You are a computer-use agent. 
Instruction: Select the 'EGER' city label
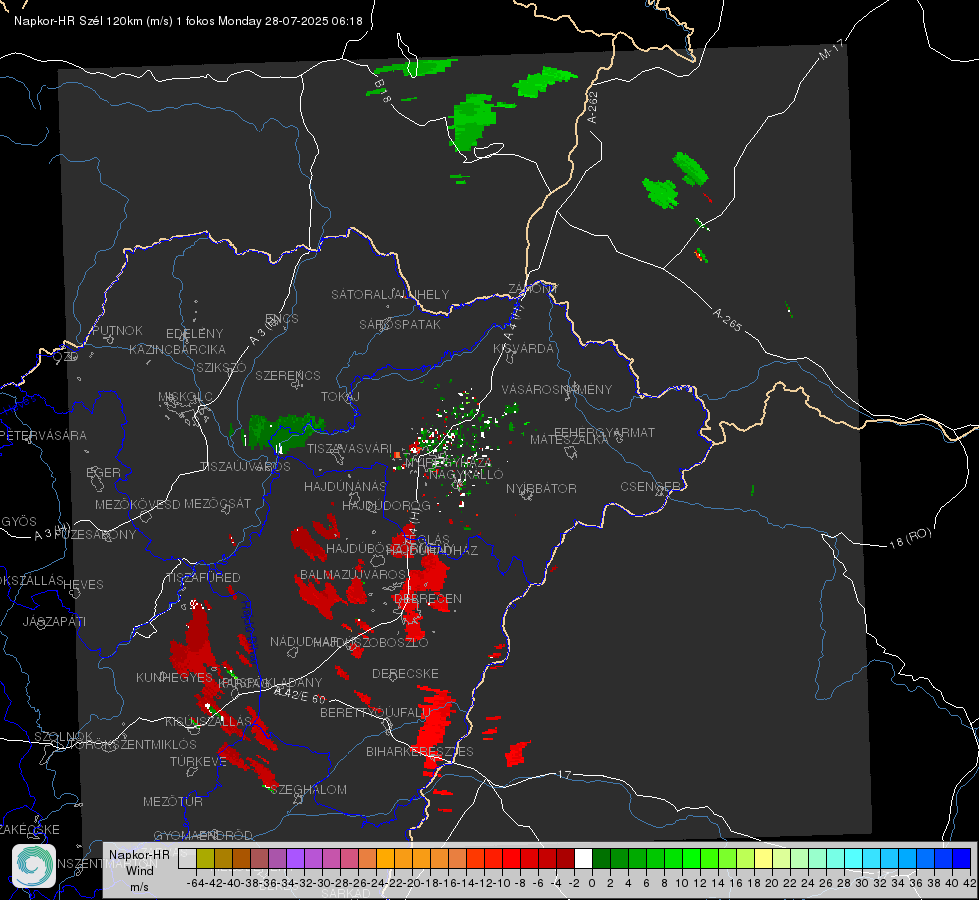(104, 472)
